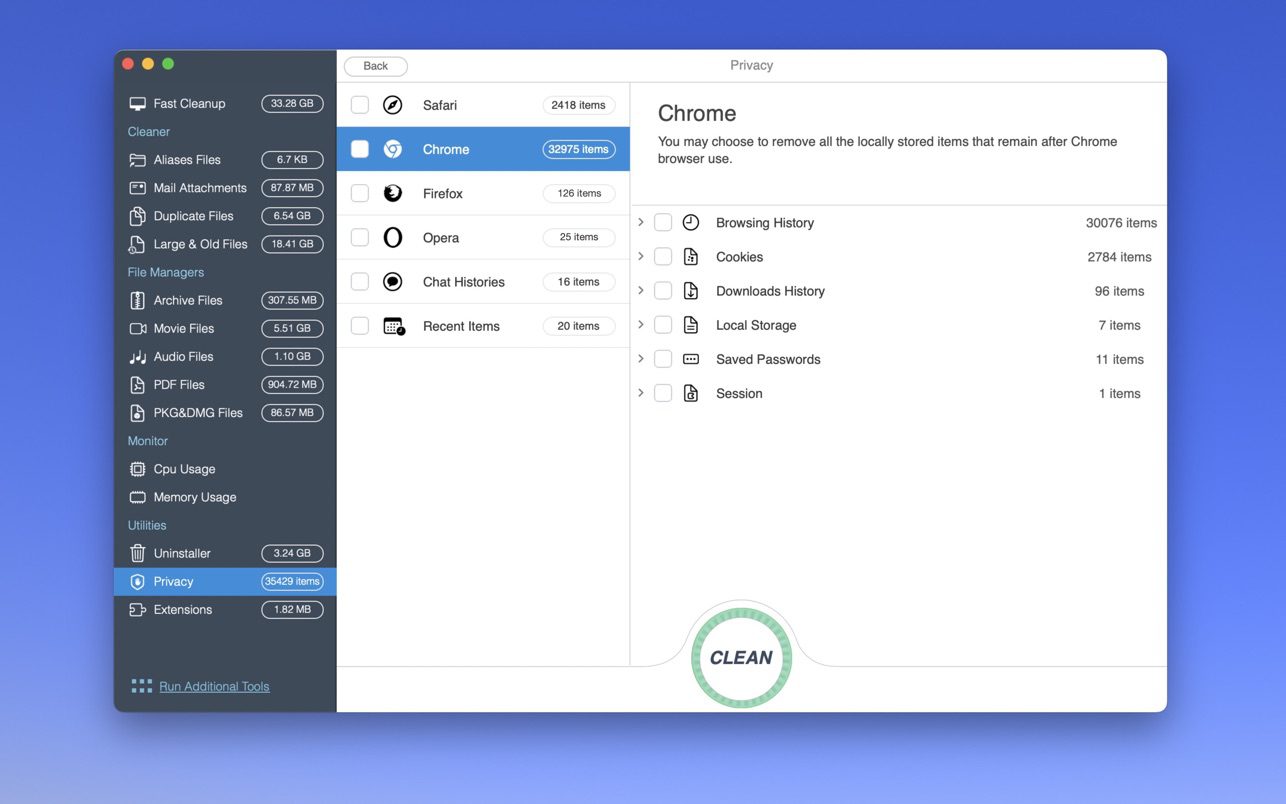
Task: Click the Recent Items calendar icon
Action: pos(394,326)
